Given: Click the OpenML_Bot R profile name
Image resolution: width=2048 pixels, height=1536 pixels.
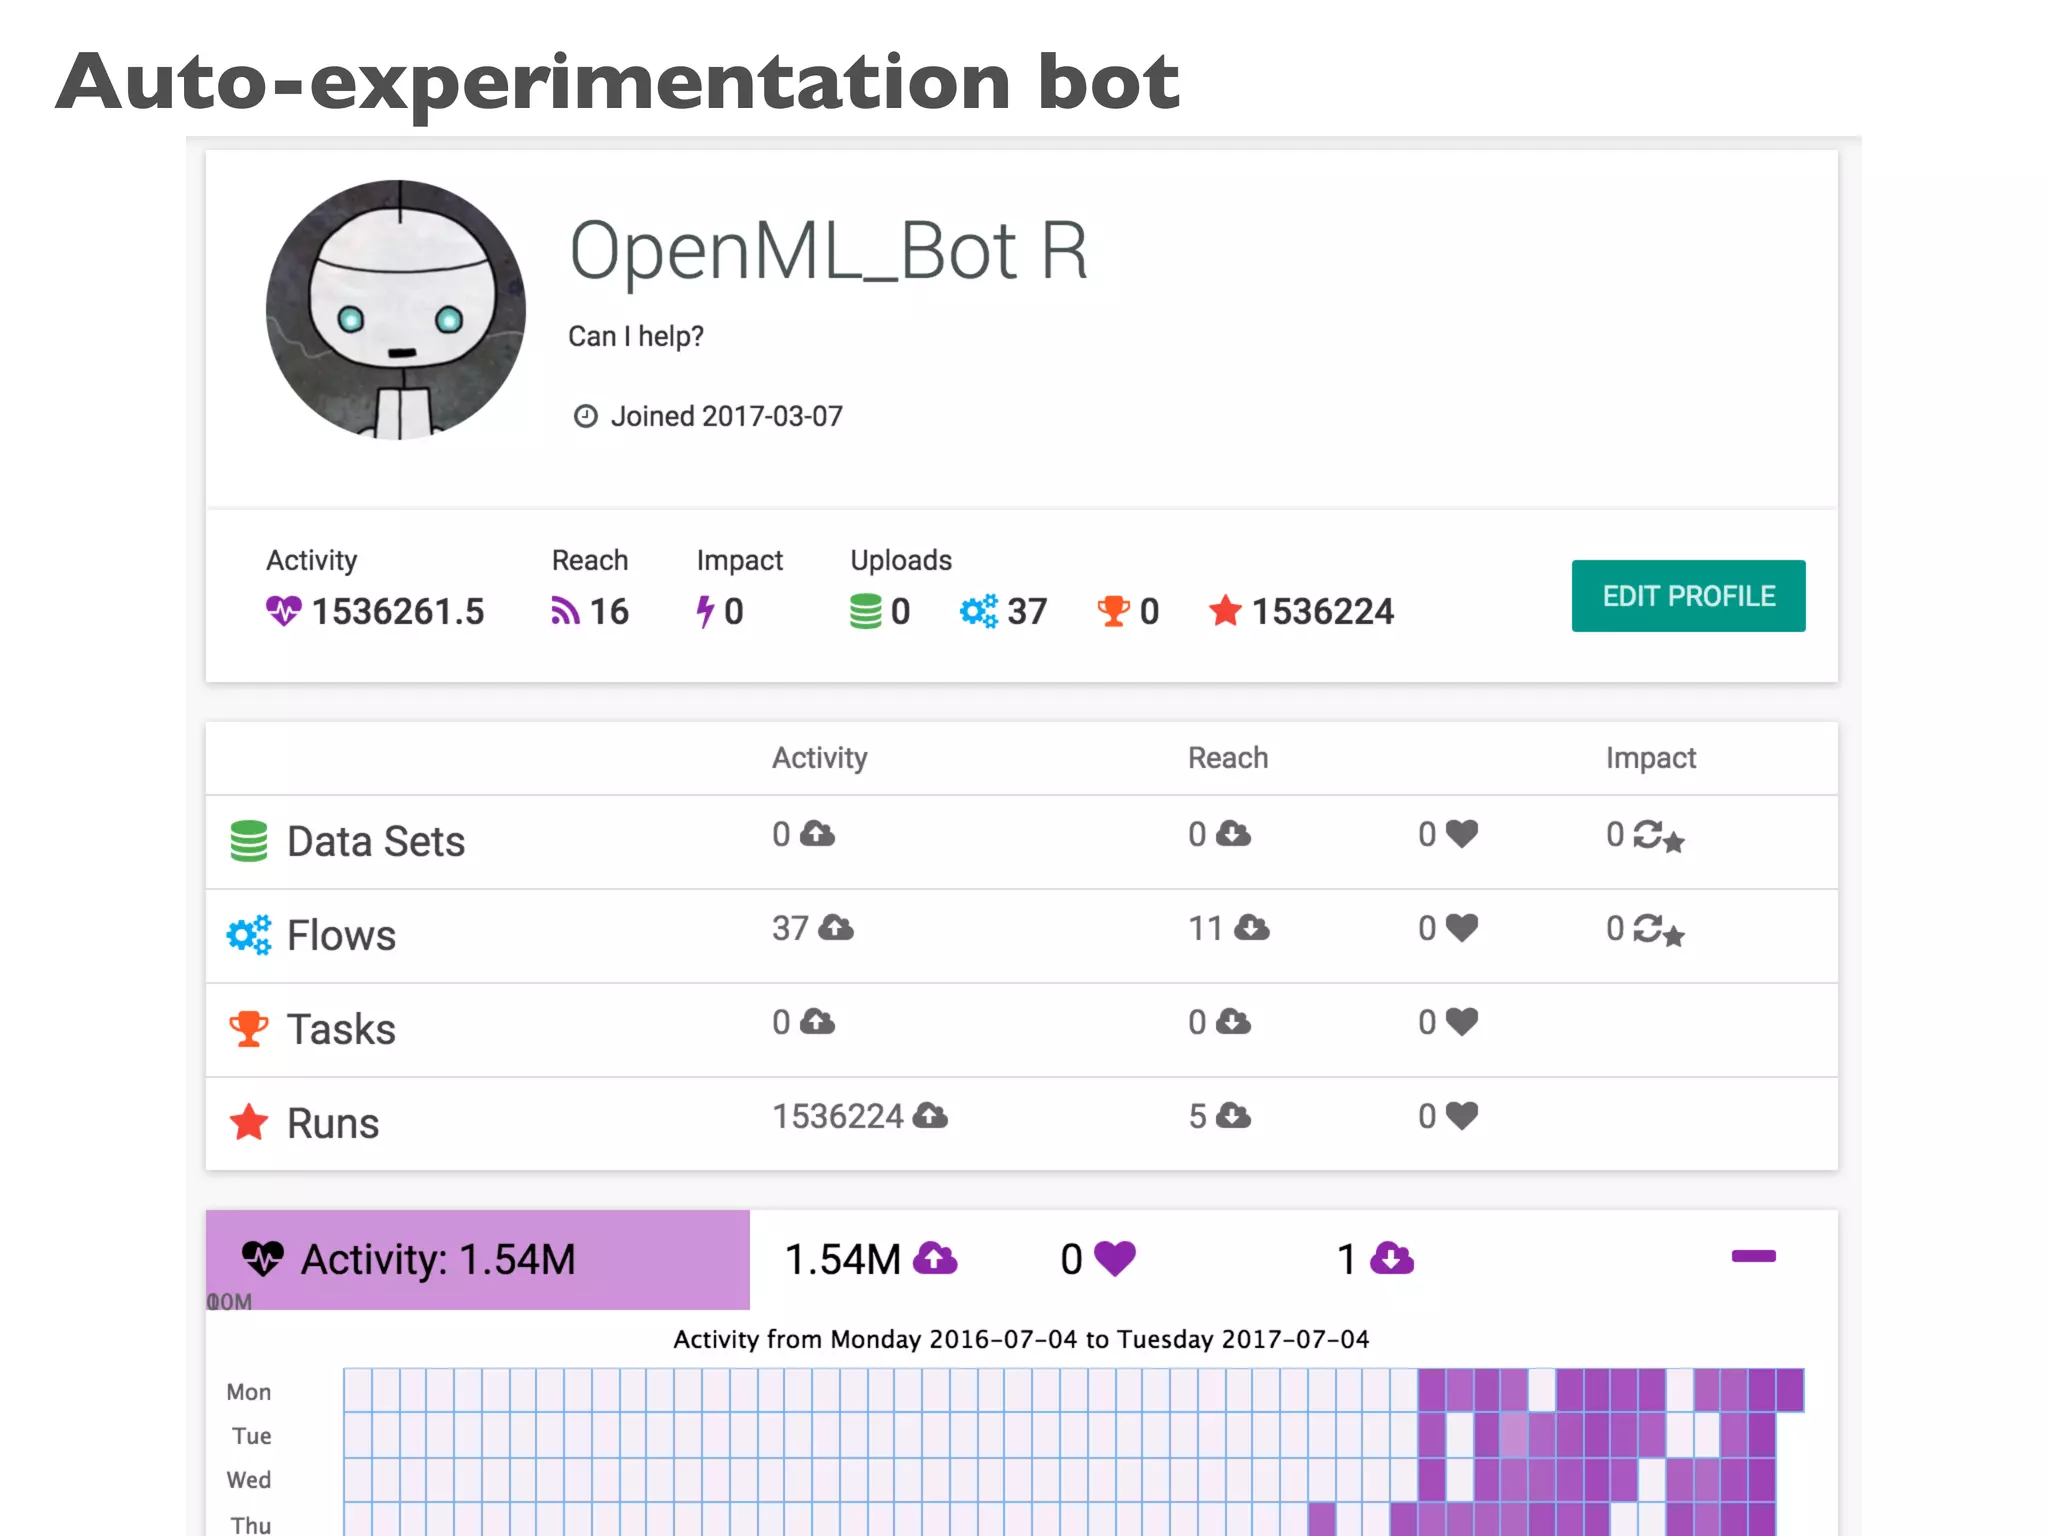Looking at the screenshot, I should pos(828,251).
